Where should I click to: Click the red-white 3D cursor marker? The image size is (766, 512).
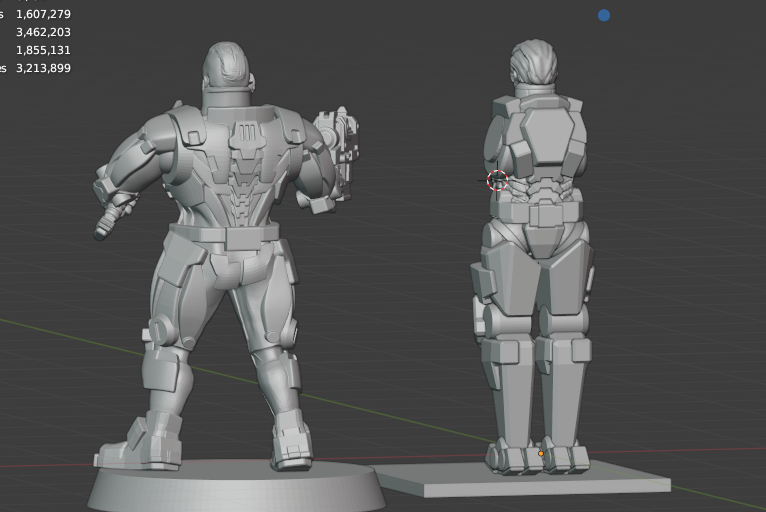(x=497, y=180)
